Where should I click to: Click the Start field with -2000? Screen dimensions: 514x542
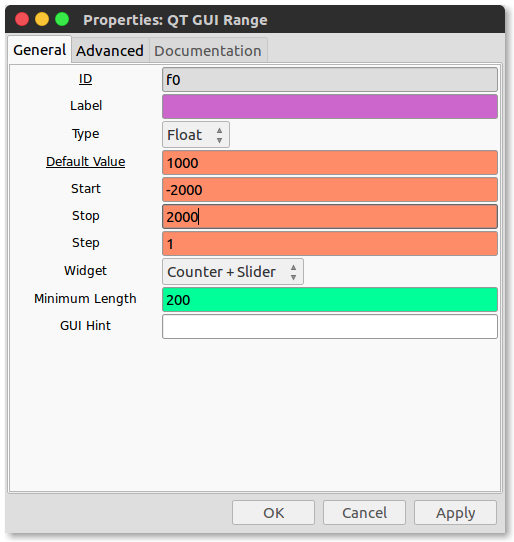pos(330,190)
